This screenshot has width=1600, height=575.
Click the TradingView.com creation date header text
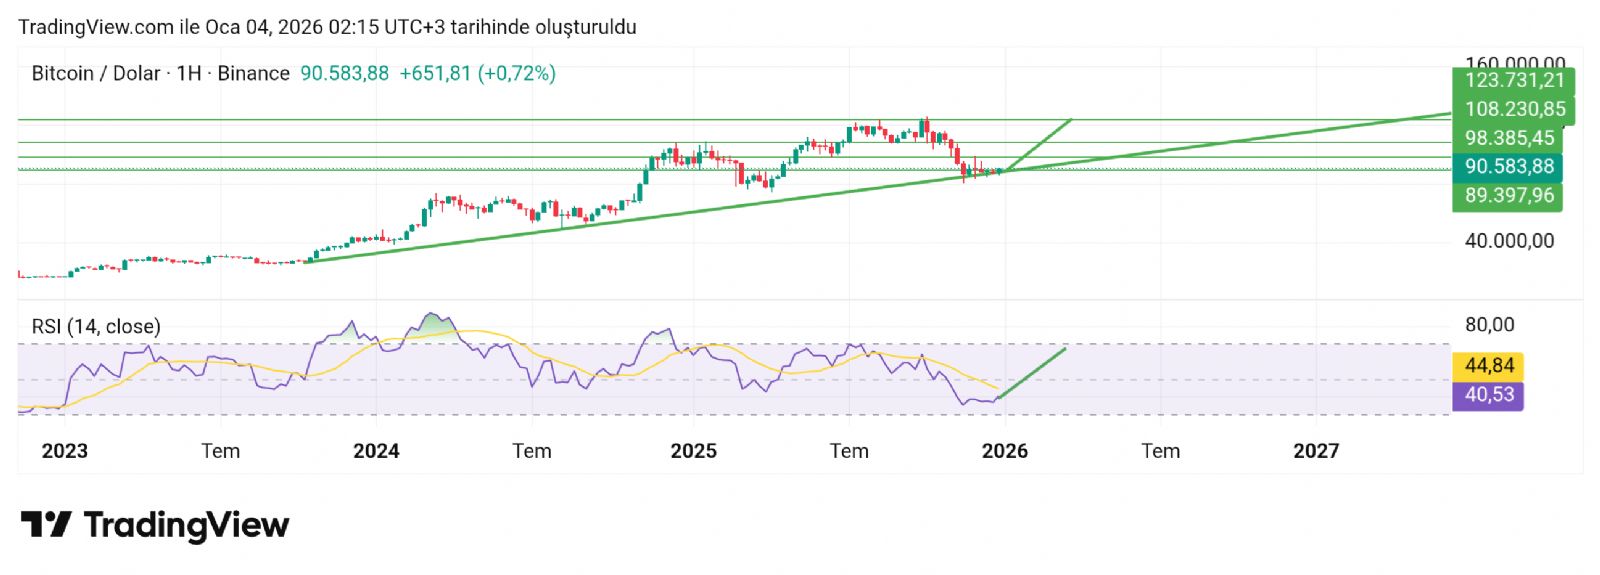327,27
